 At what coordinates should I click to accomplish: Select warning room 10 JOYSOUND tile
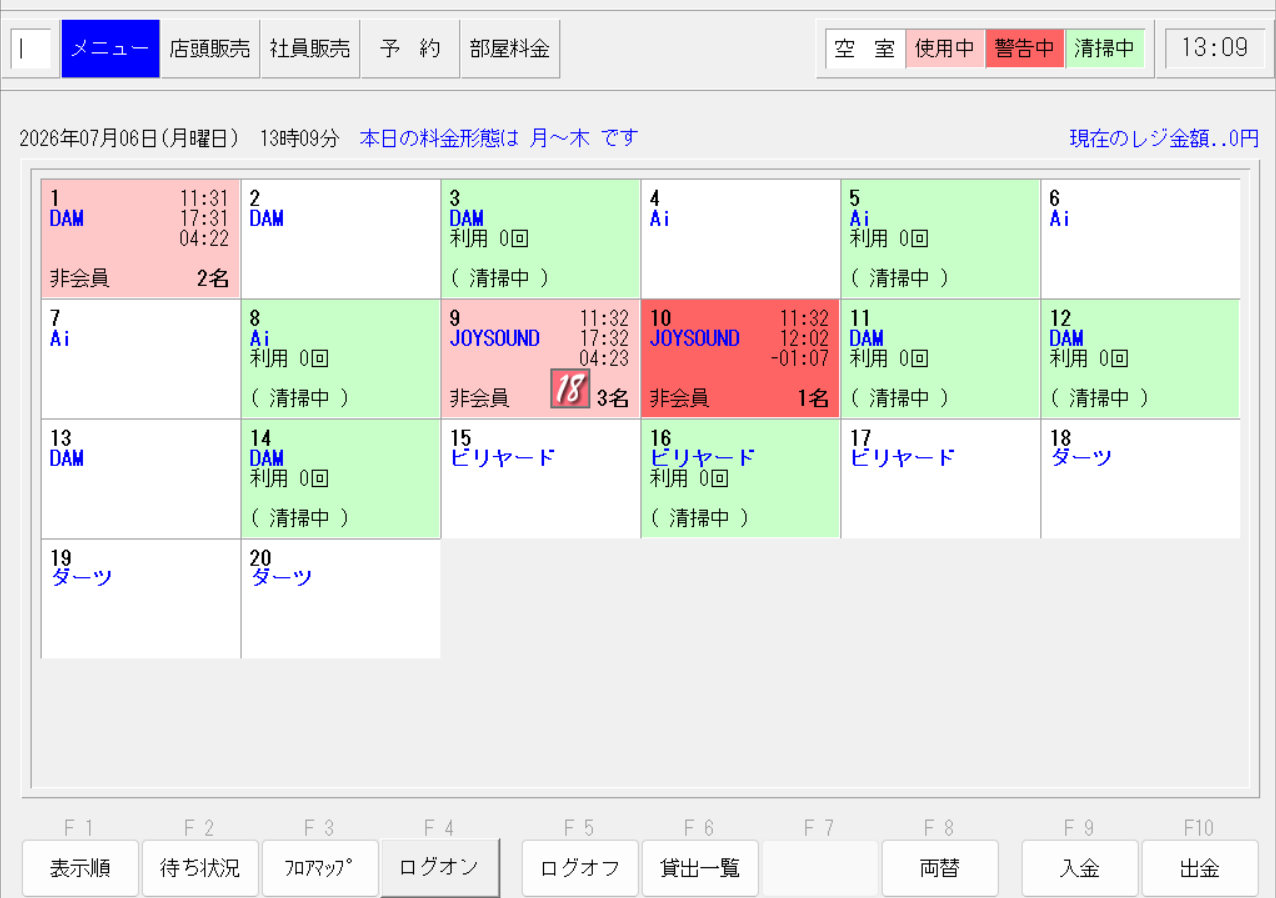point(740,359)
